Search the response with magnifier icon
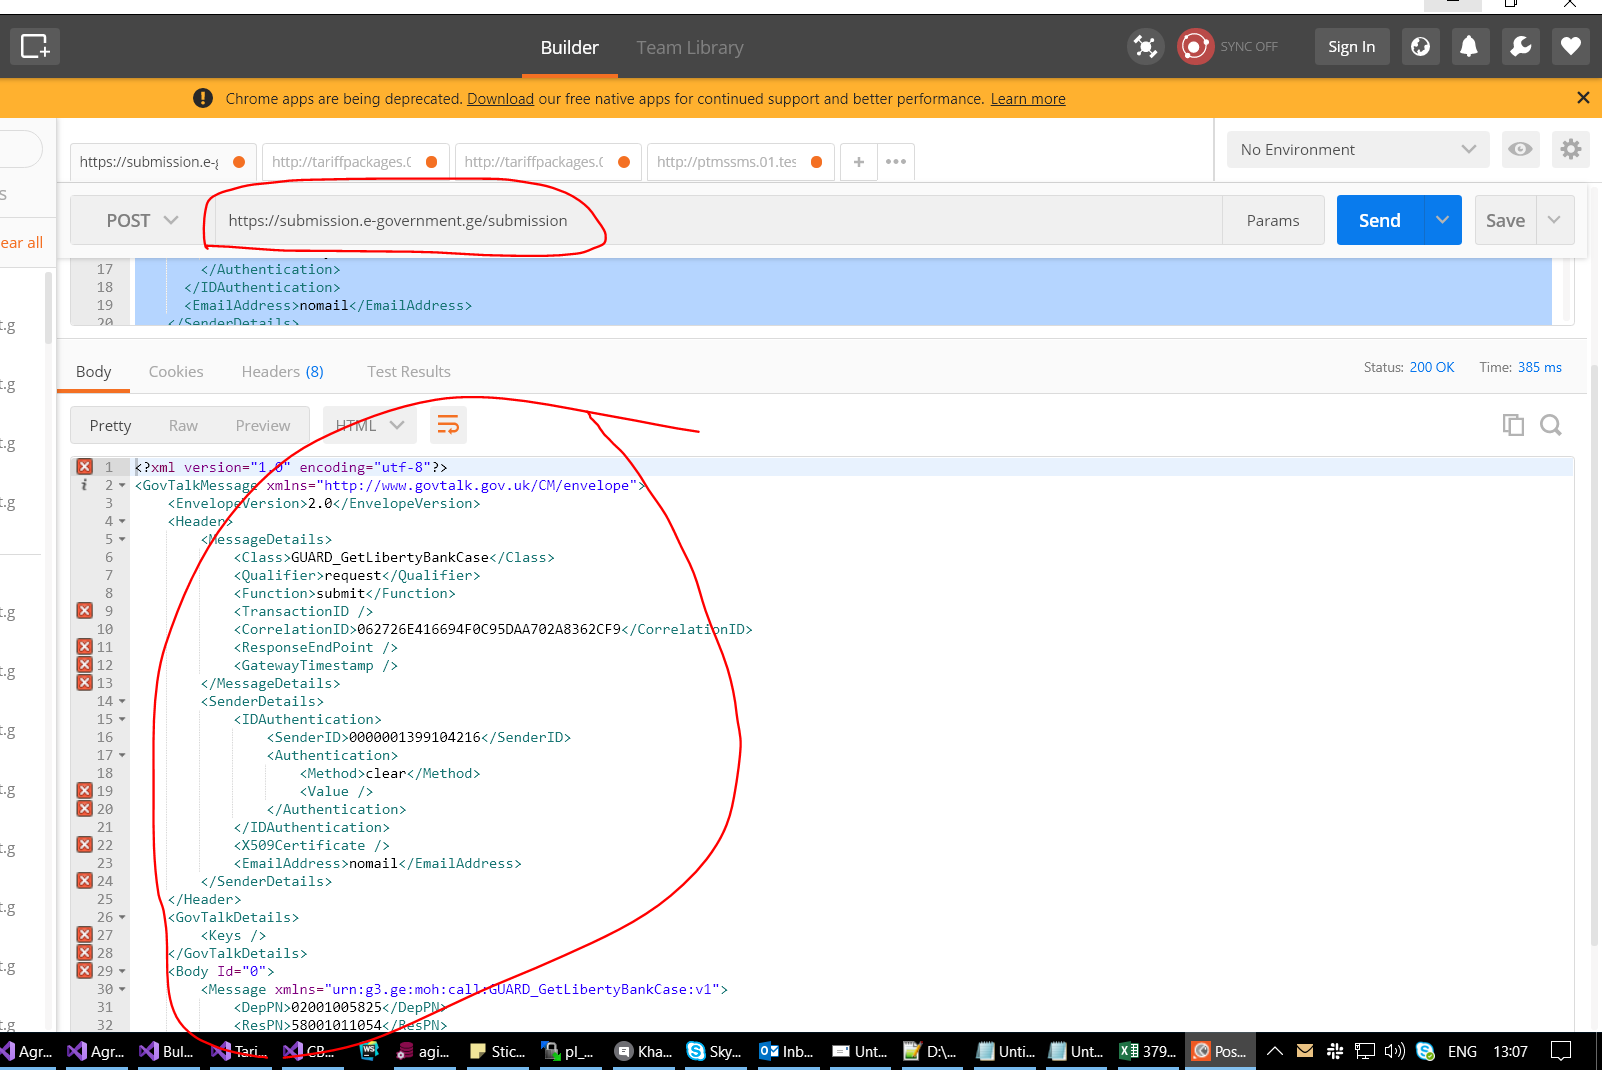This screenshot has width=1602, height=1070. click(x=1551, y=425)
